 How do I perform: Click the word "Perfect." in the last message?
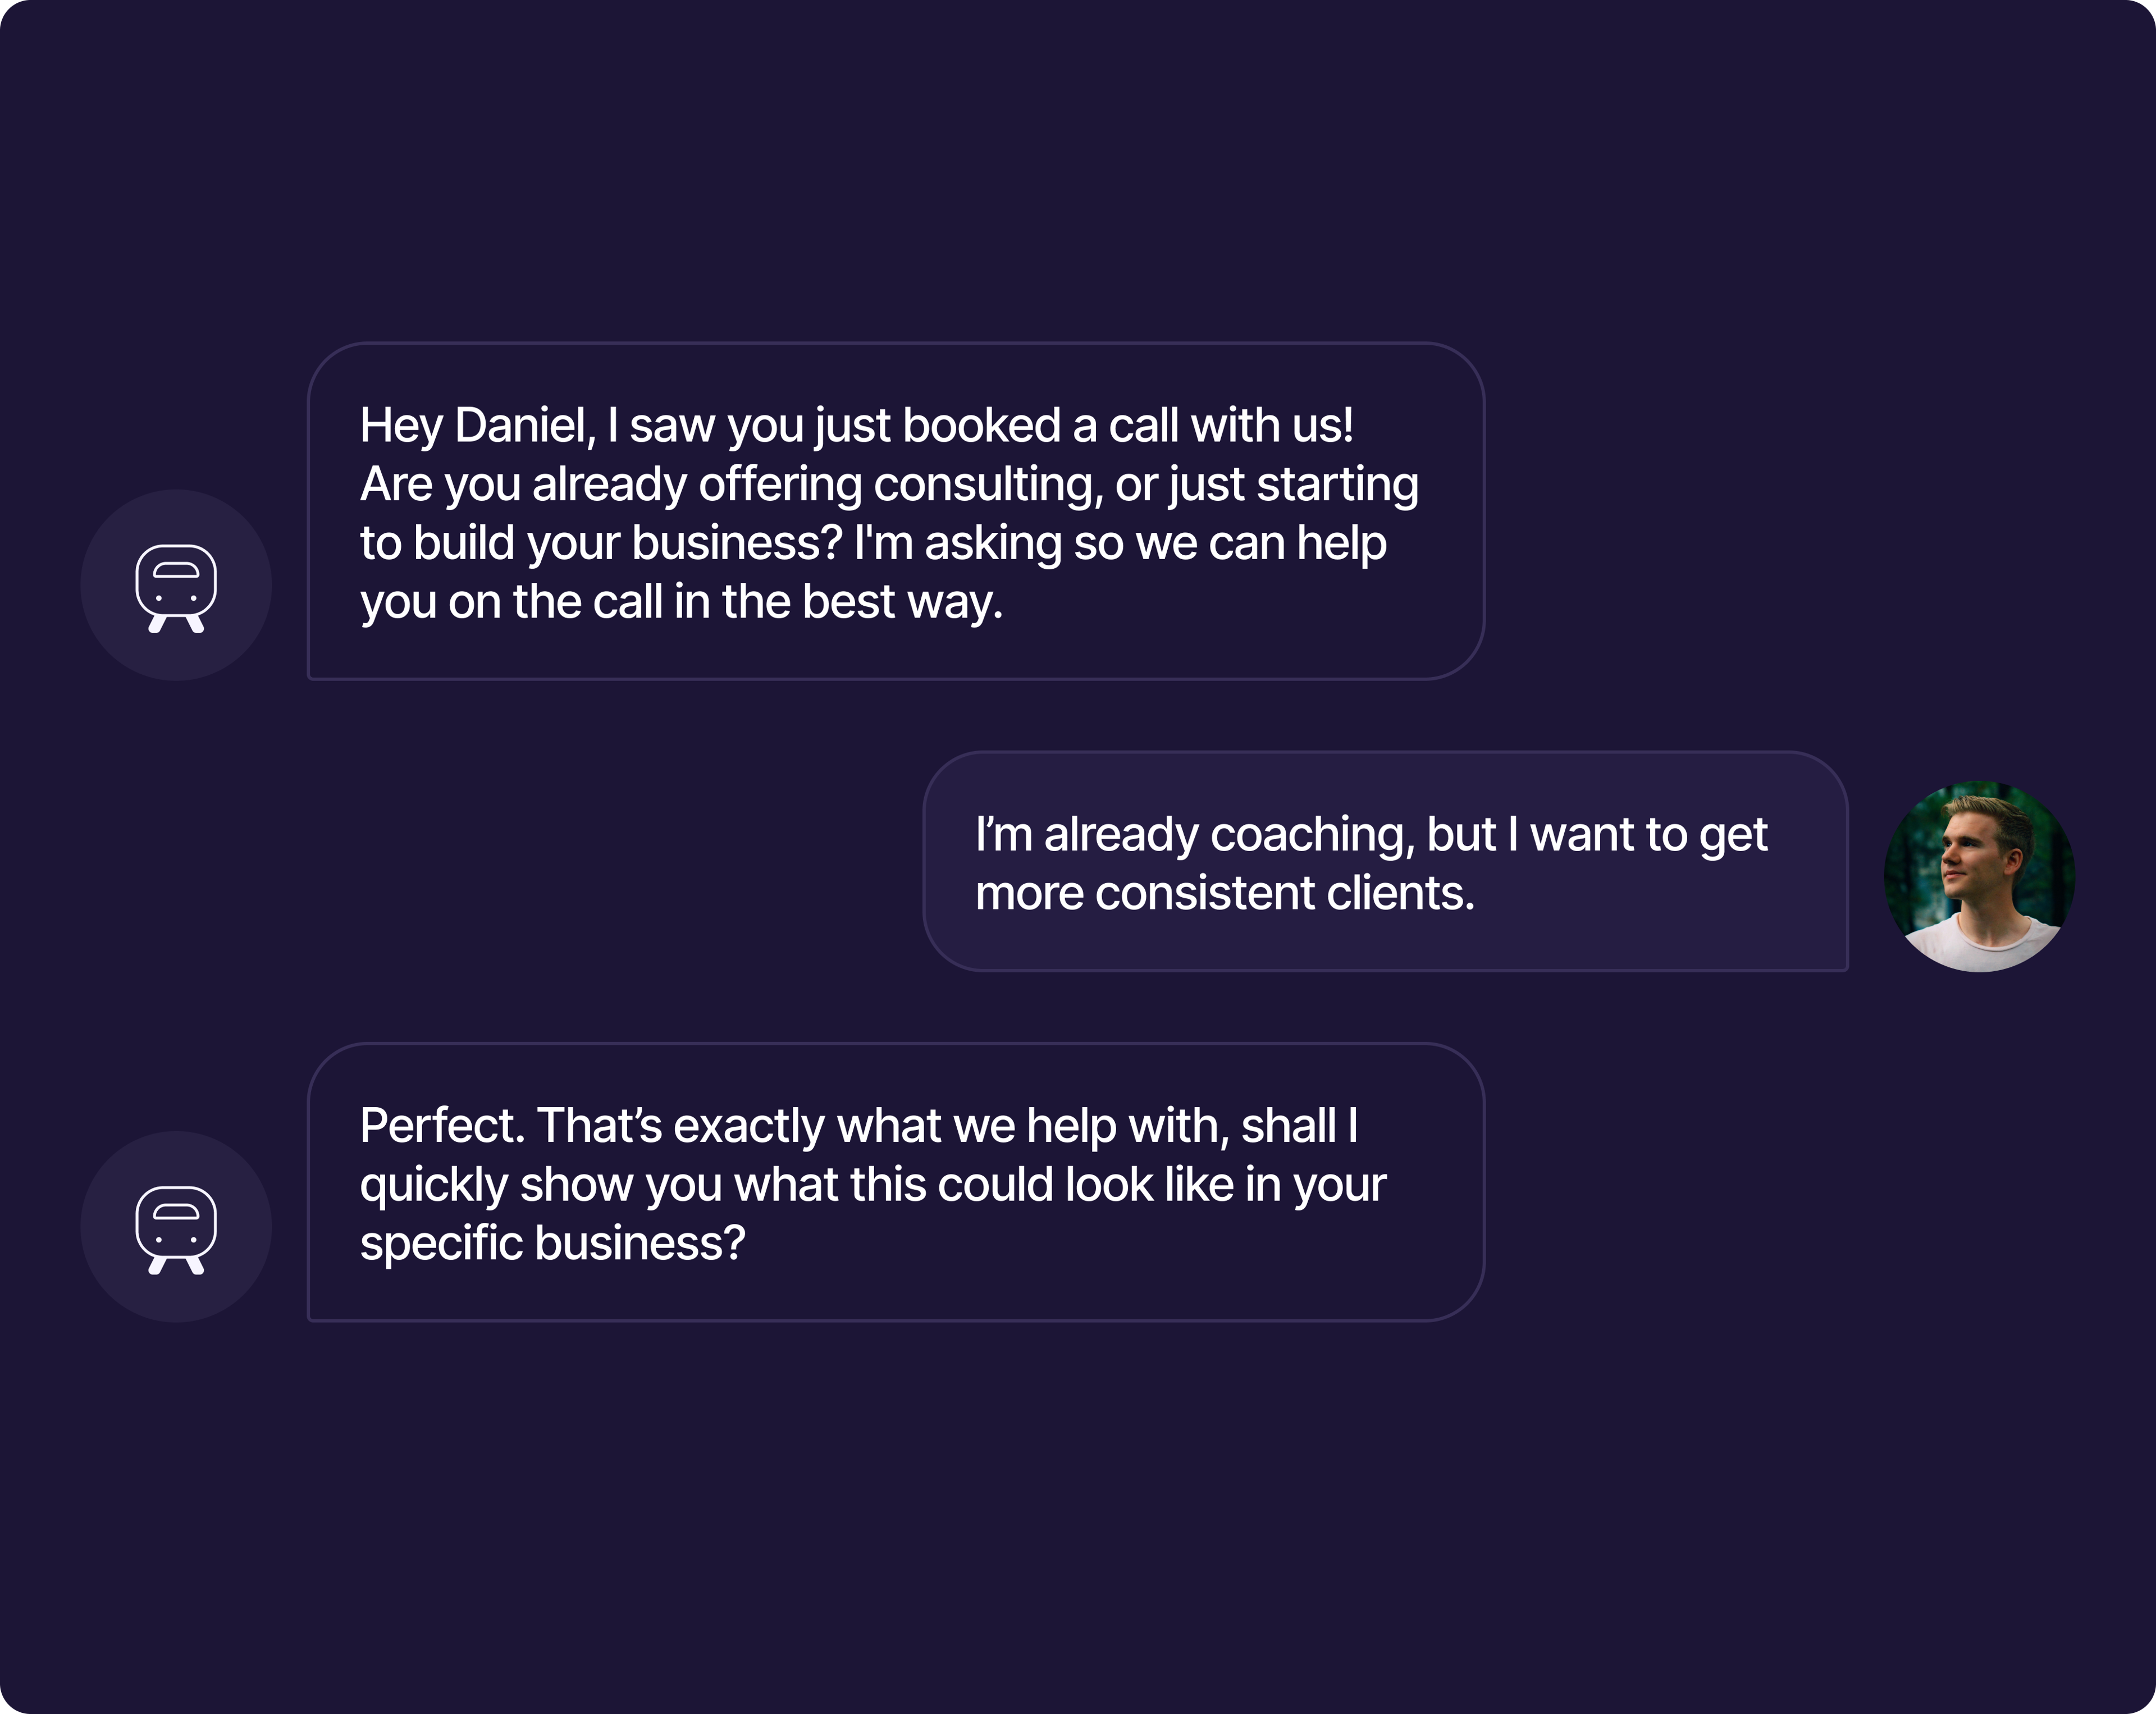coord(441,1126)
